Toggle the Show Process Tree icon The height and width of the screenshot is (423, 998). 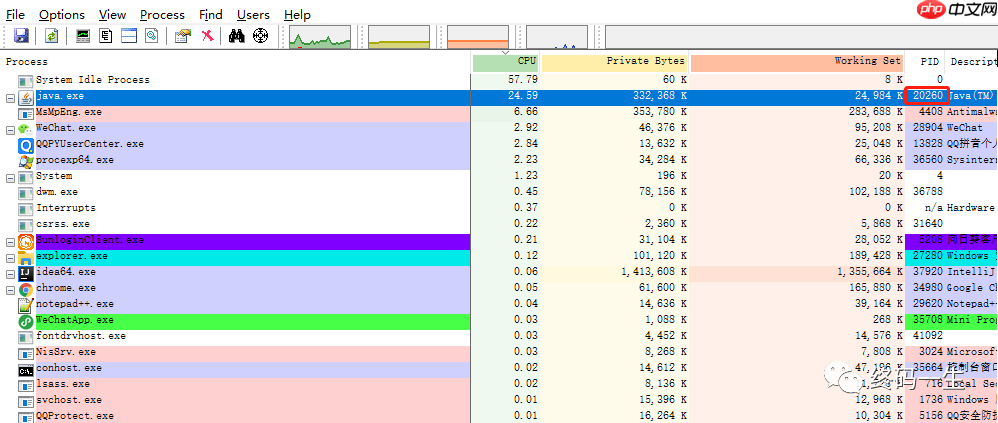(x=105, y=36)
